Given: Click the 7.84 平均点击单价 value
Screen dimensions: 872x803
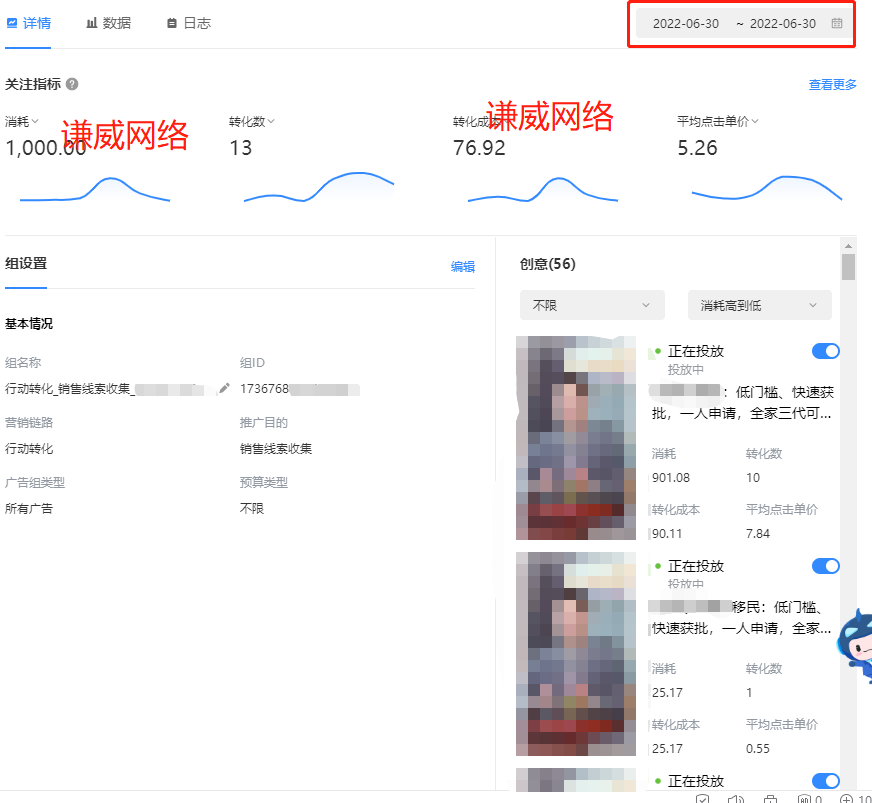Looking at the screenshot, I should click(x=757, y=533).
